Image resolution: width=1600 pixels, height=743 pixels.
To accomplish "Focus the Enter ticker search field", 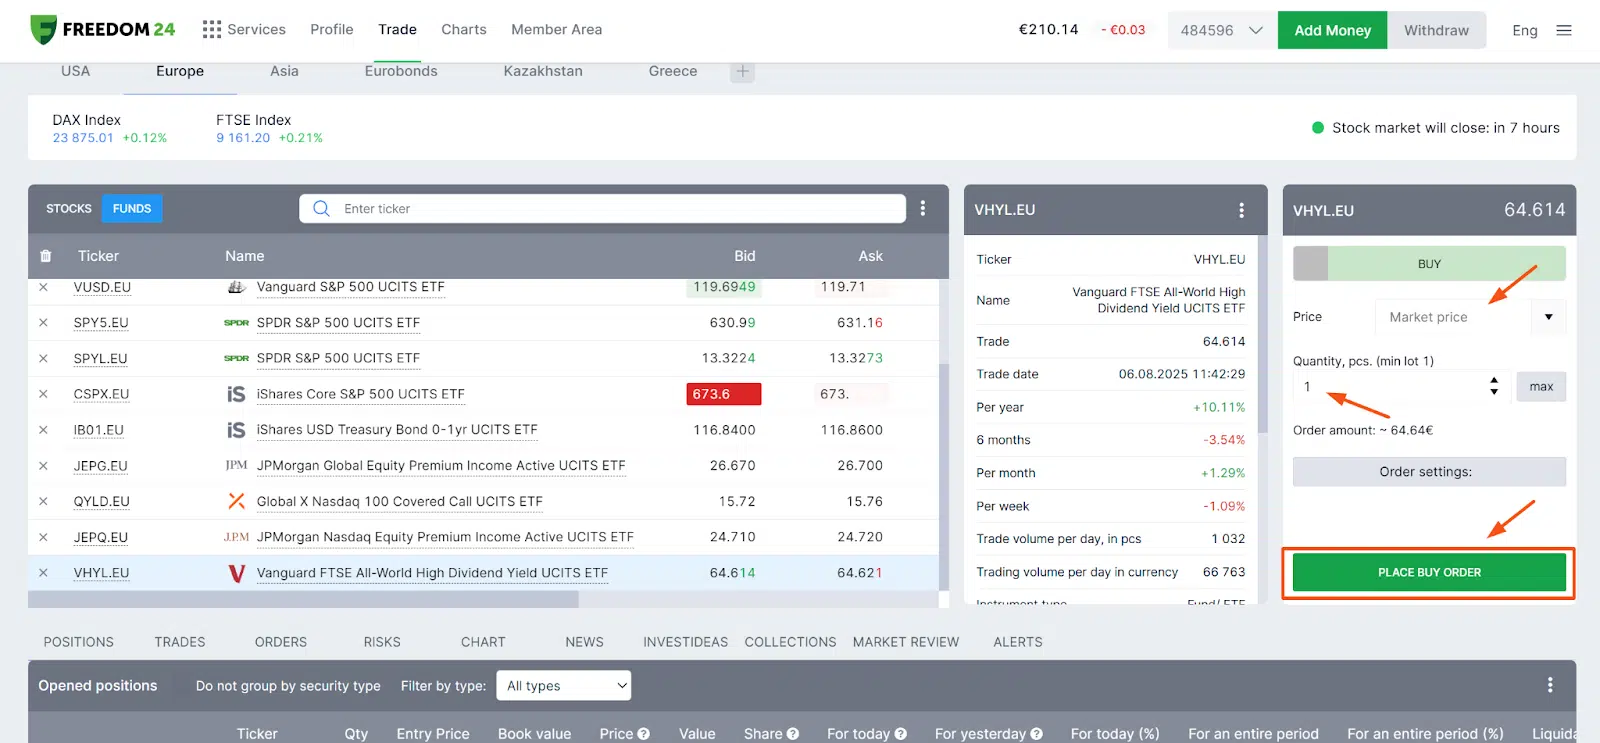I will [602, 208].
